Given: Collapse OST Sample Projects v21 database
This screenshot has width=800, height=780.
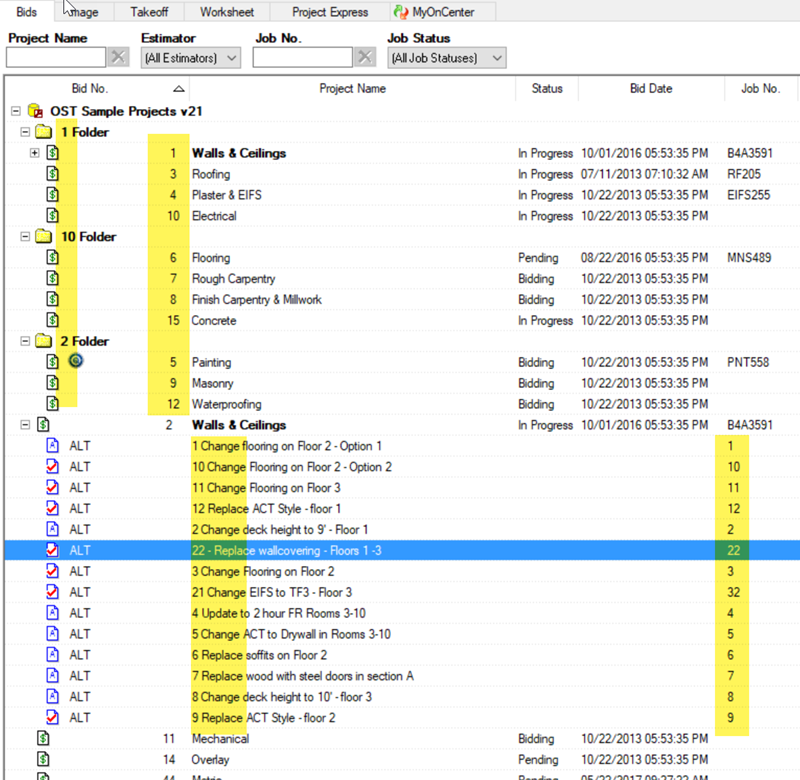Looking at the screenshot, I should point(16,111).
